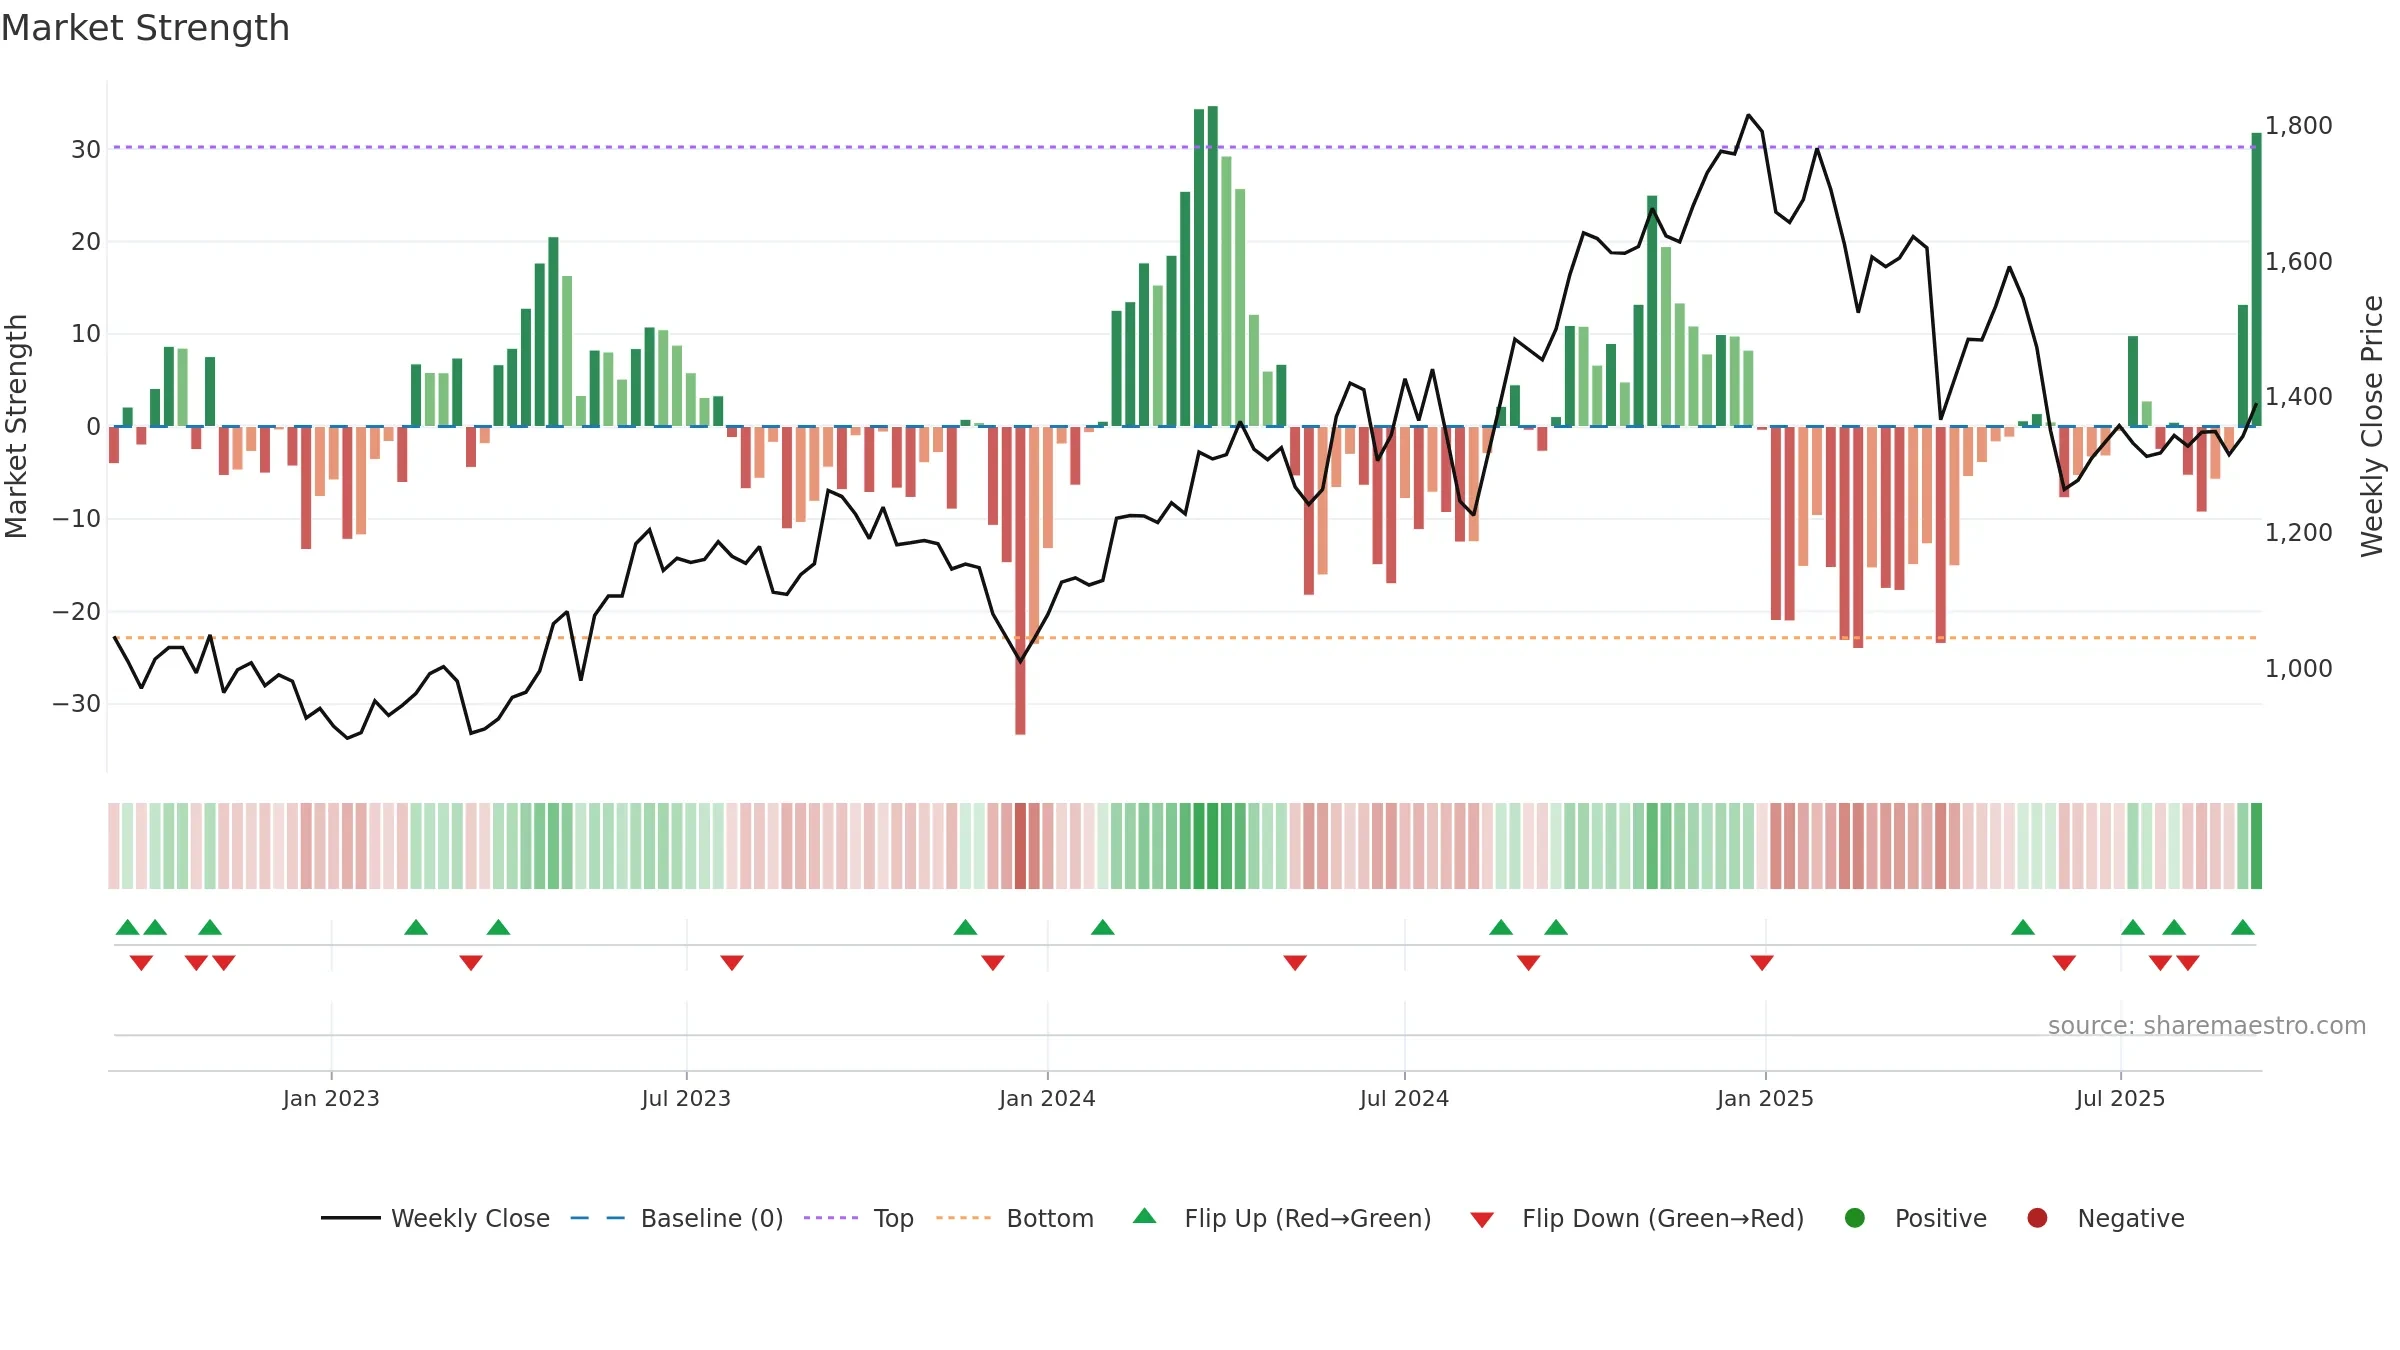Screen dimensions: 2400x1350
Task: Click the Jul 2023 axis label
Action: [x=686, y=1098]
